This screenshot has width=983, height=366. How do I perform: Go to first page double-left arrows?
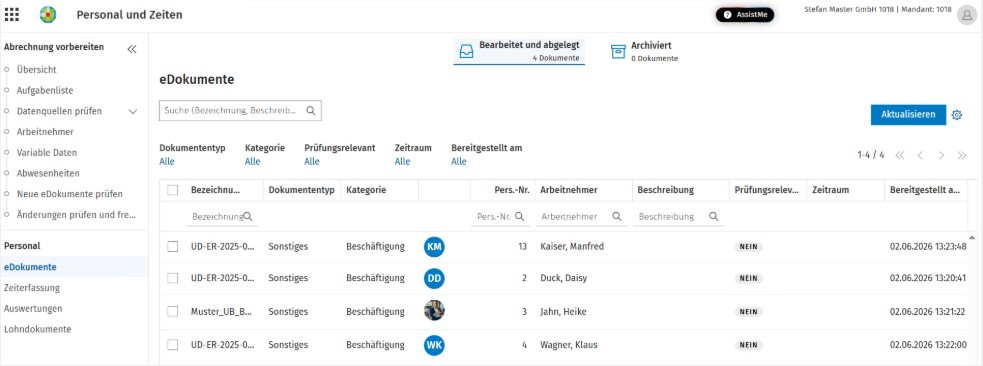coord(900,155)
